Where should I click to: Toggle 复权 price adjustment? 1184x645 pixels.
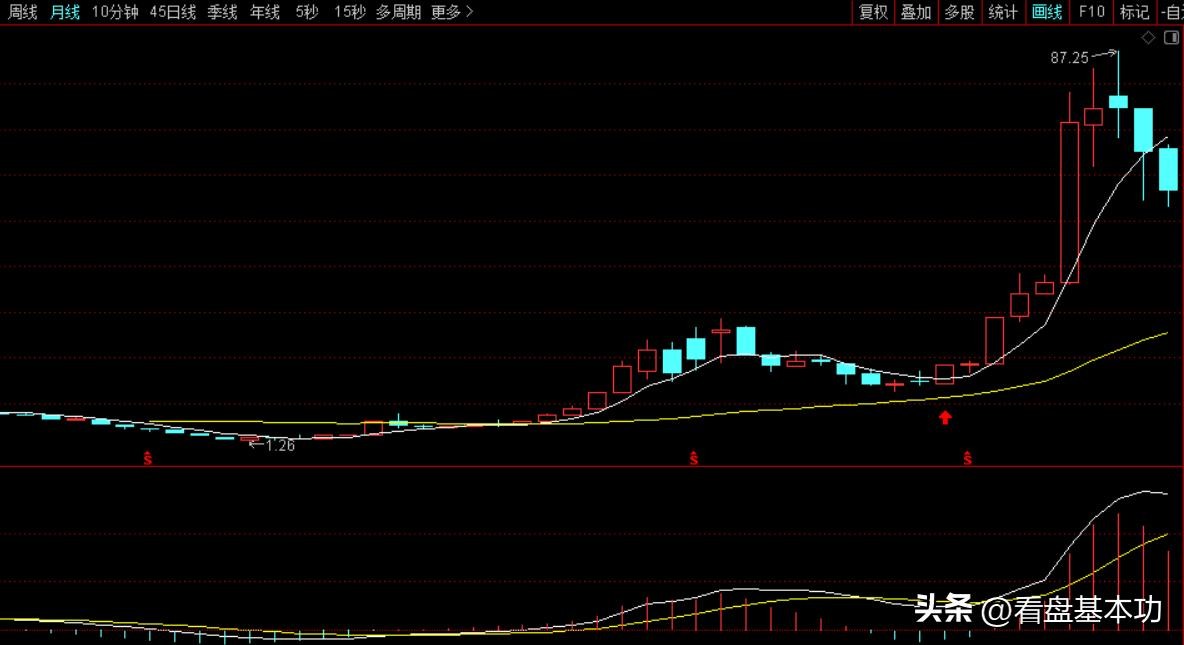pyautogui.click(x=873, y=12)
